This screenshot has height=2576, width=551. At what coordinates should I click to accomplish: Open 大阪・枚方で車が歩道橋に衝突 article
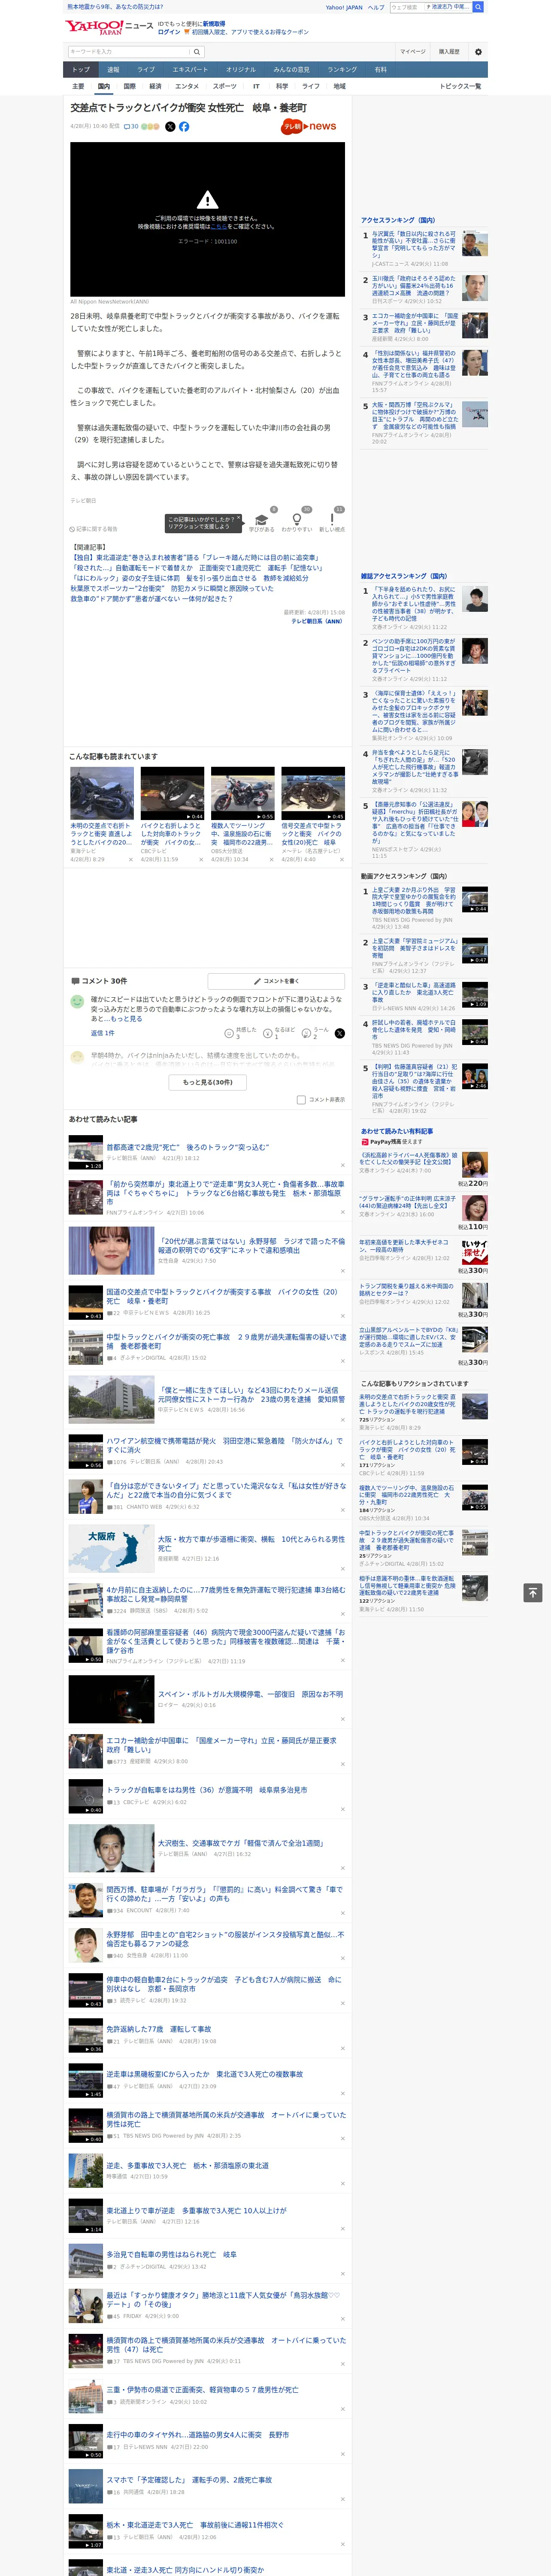click(251, 1543)
